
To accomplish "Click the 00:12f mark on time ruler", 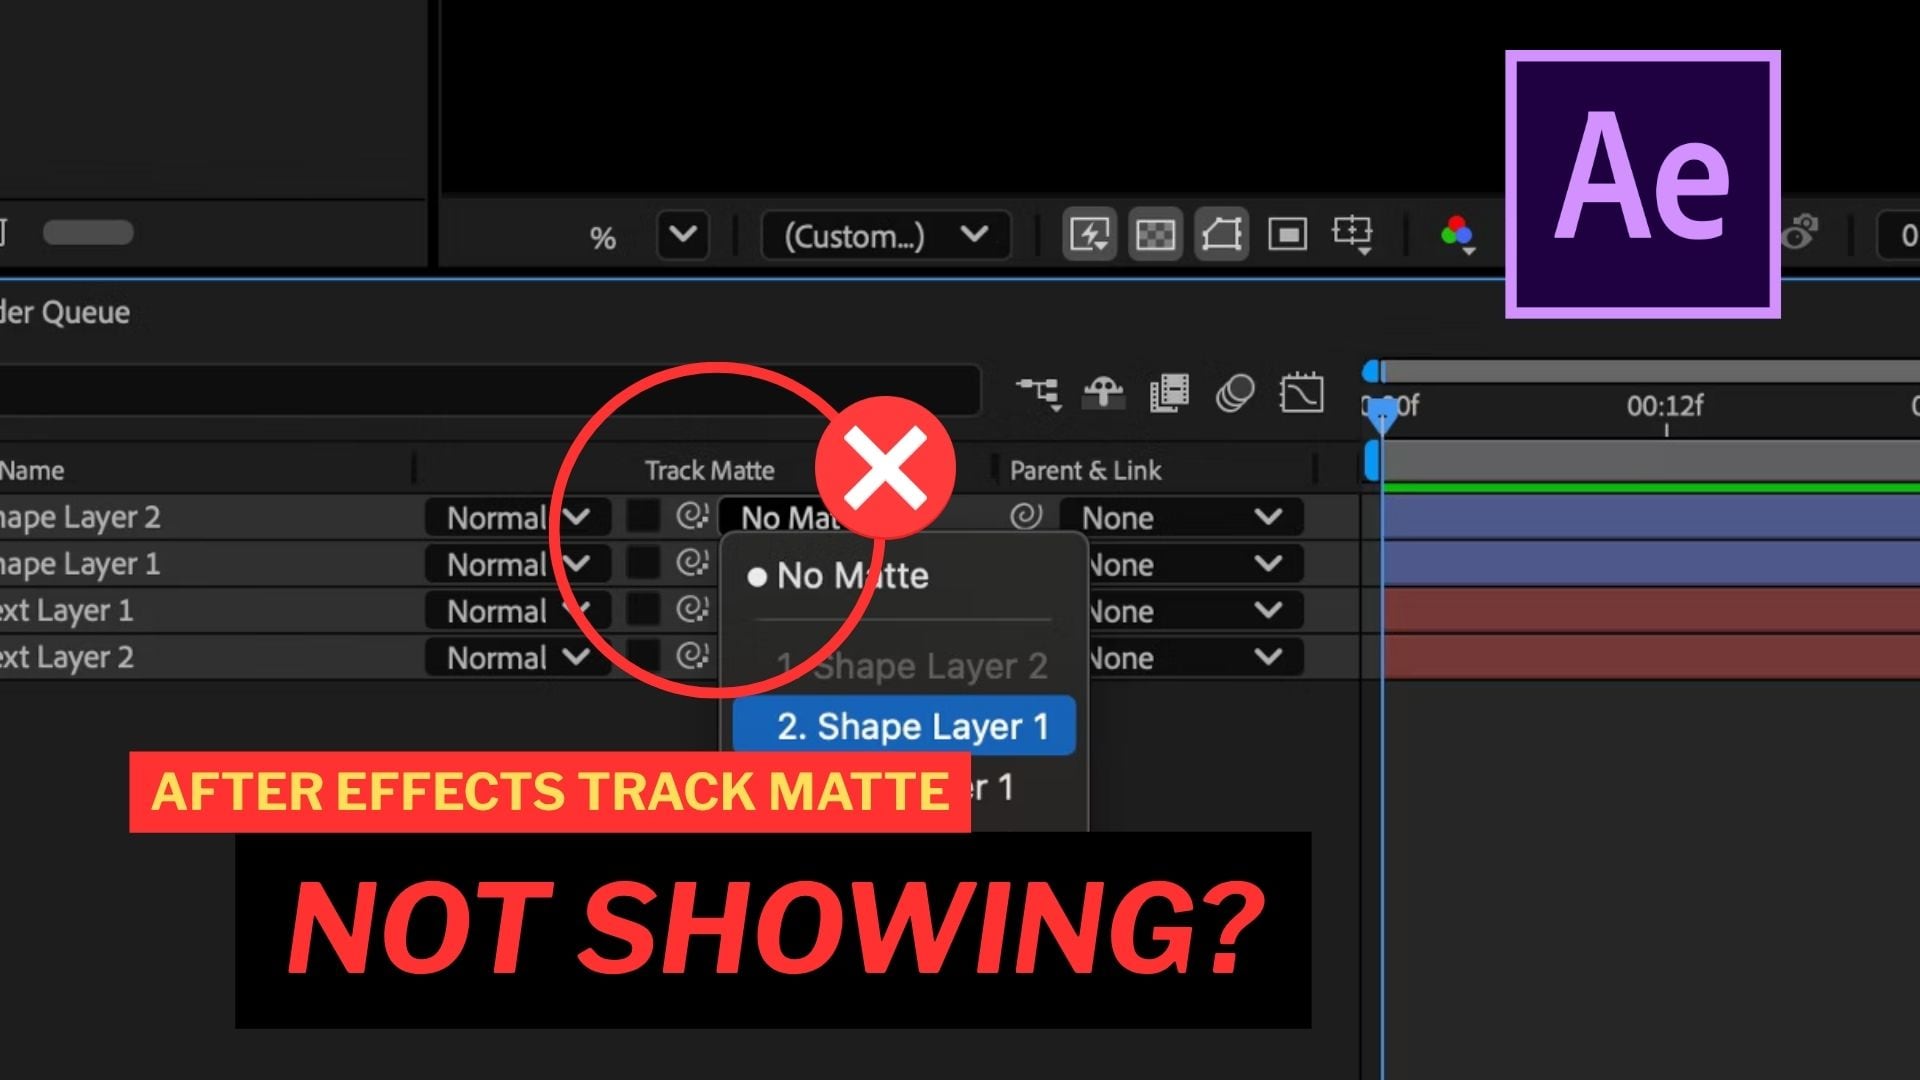I will tap(1665, 406).
